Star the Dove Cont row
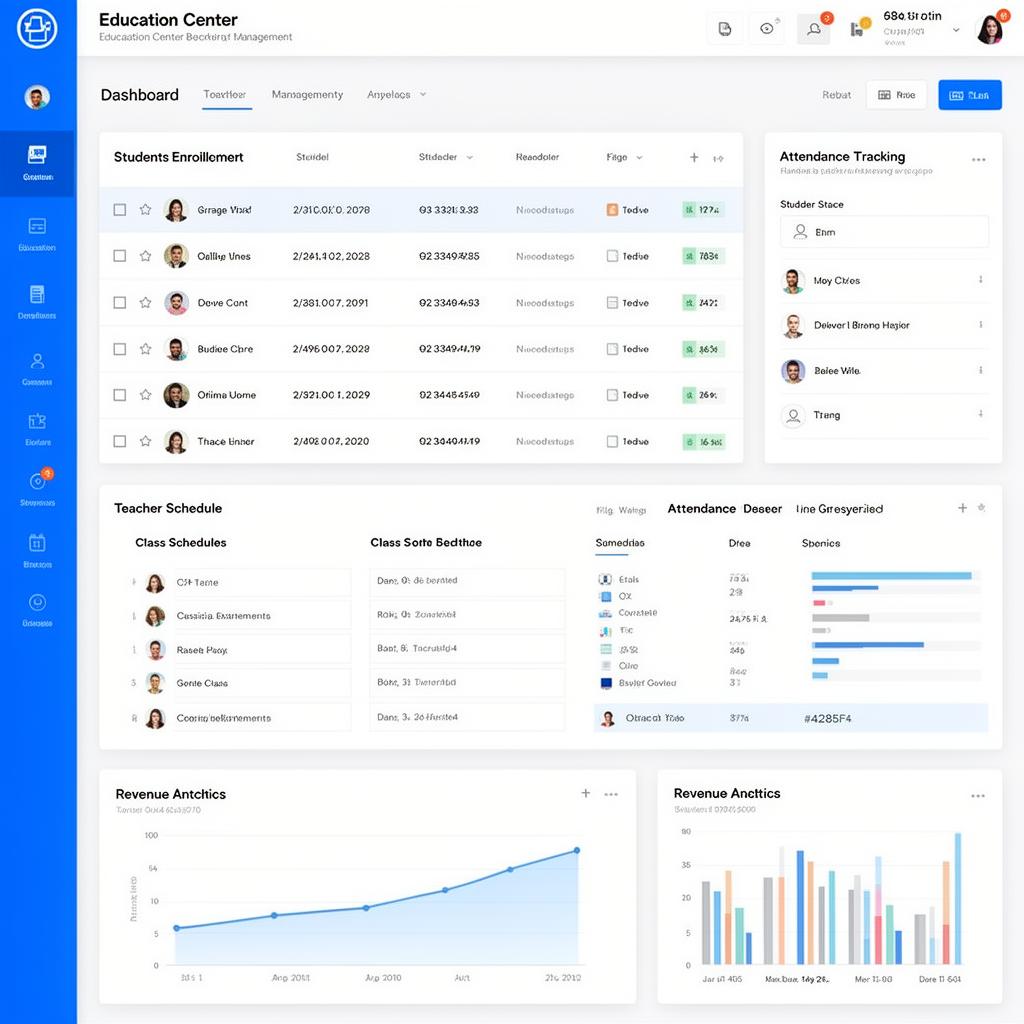The width and height of the screenshot is (1024, 1024). (145, 302)
